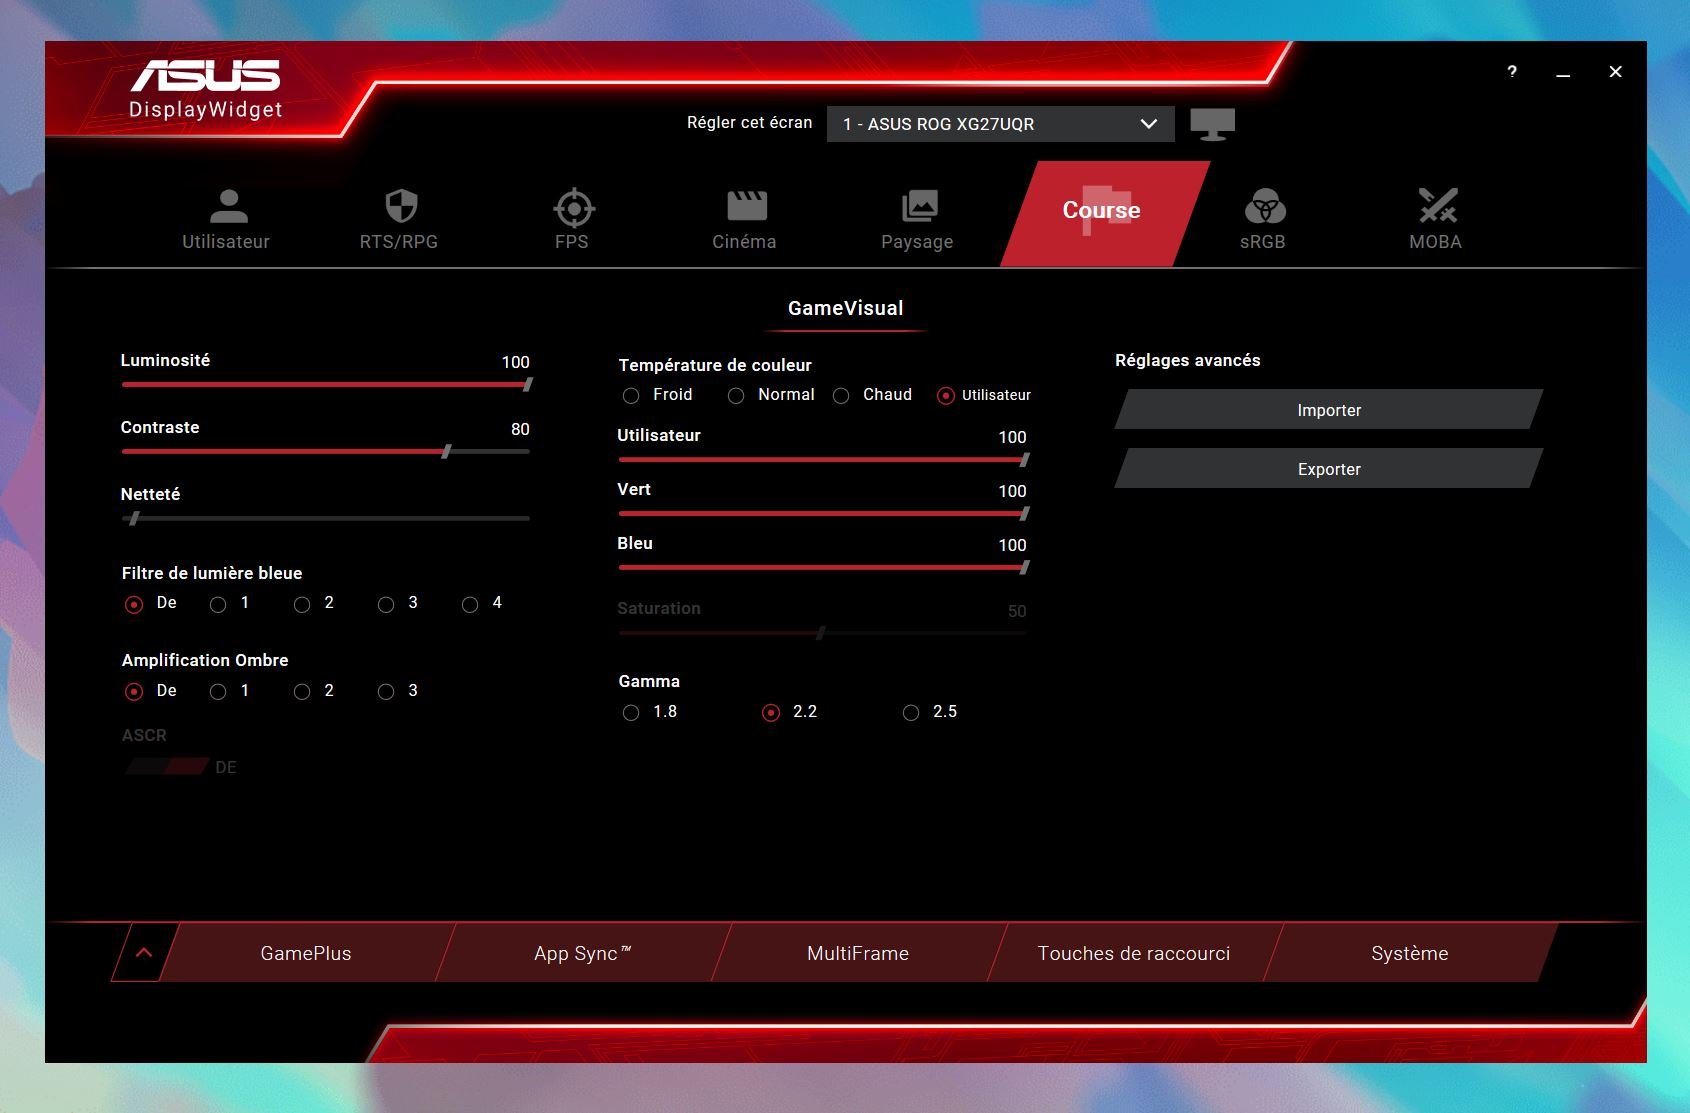Screen dimensions: 1690x1113
Task: Set Amplification Ombre to level 2
Action: 302,692
